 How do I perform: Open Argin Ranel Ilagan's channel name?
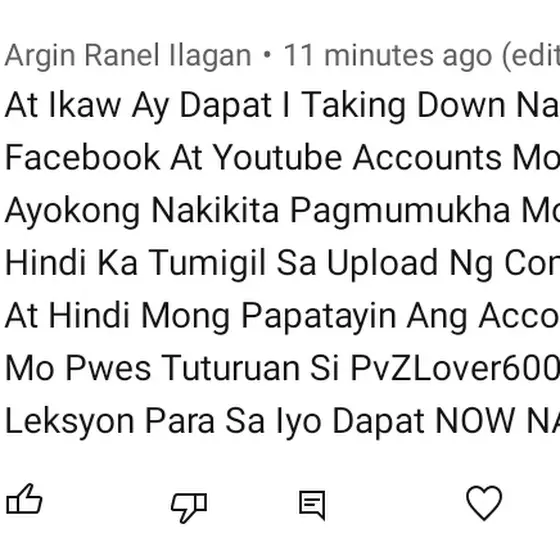click(128, 56)
